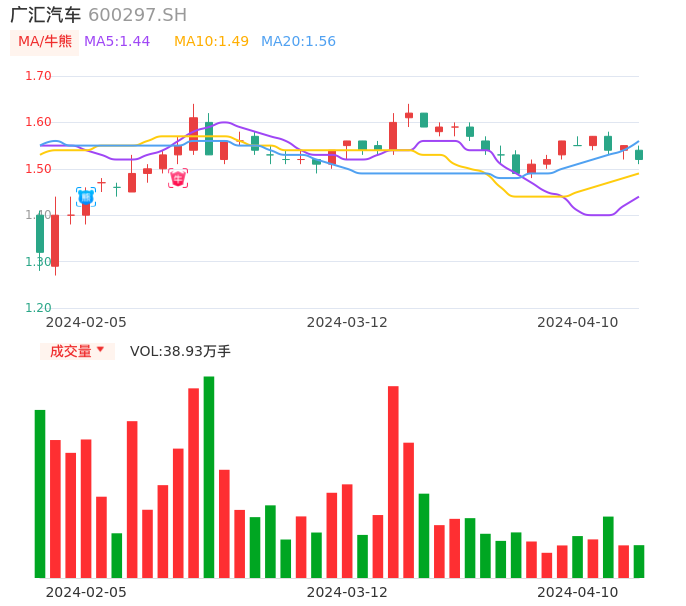Click 2024-03-12 date under volume chart
686x606 pixels.
click(x=347, y=592)
